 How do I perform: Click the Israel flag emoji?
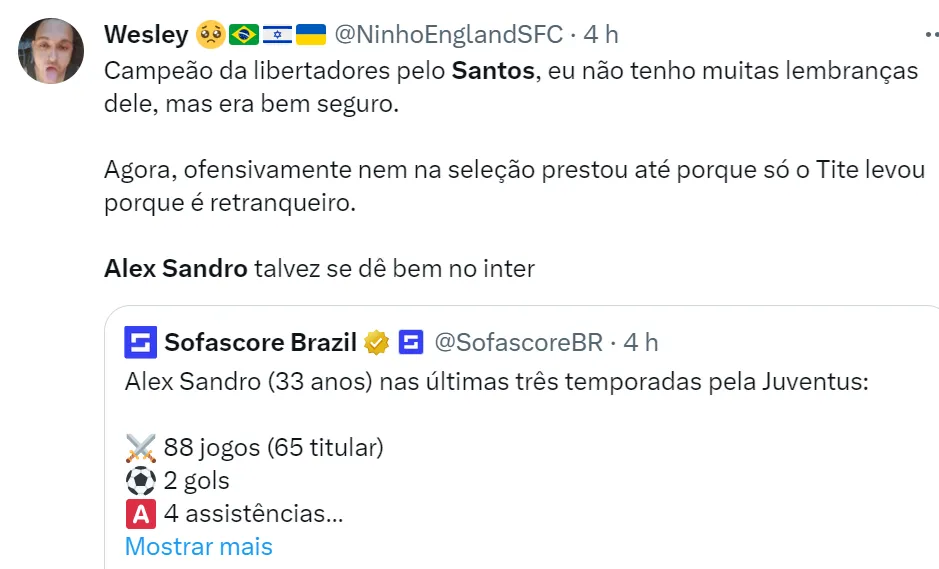[x=277, y=35]
